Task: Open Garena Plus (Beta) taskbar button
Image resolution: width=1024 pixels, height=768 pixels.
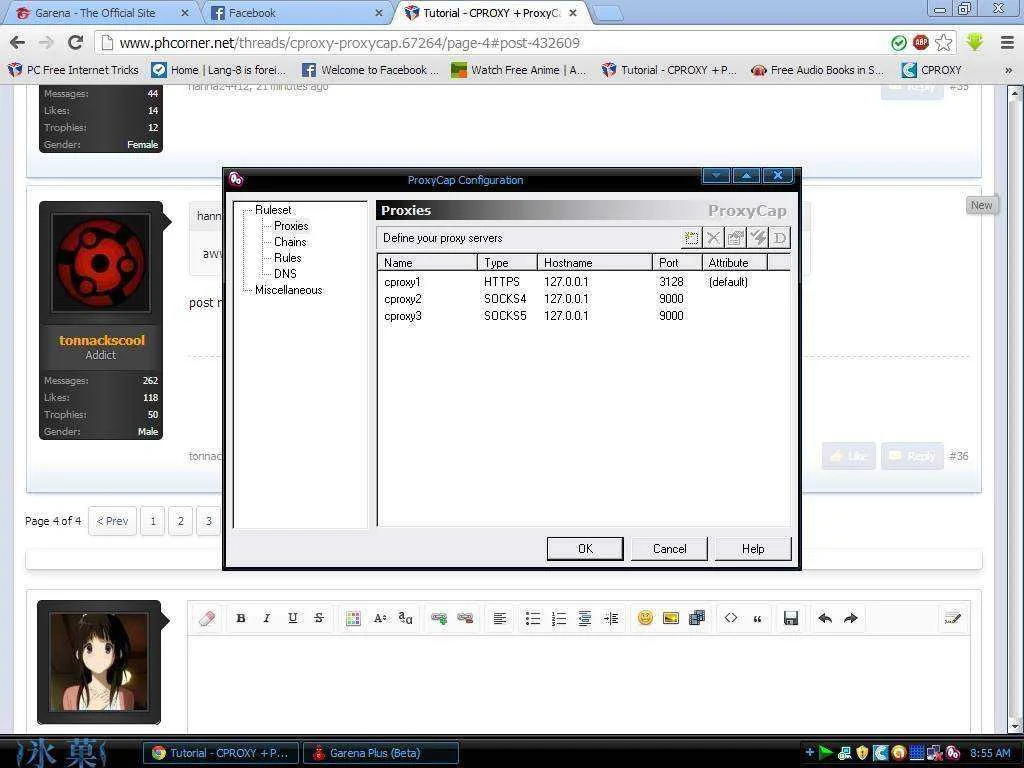Action: (381, 753)
